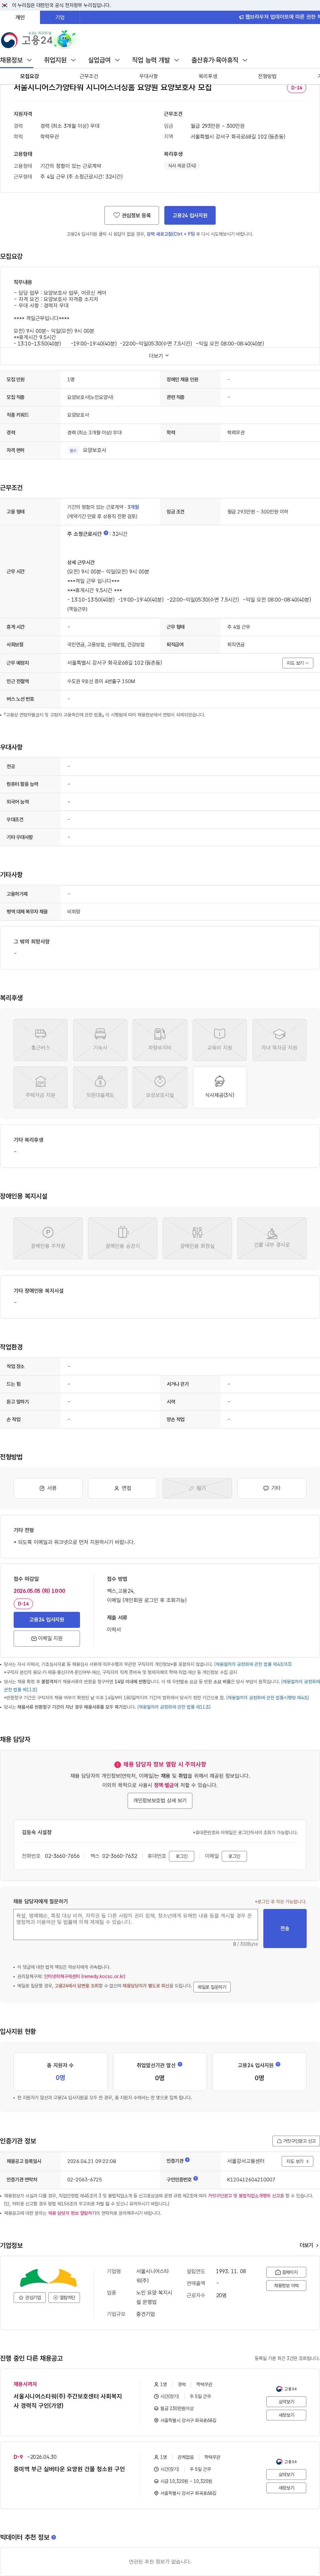Click the 기타 selection method box
Screen dimensions: 320x2576
pos(272,1488)
